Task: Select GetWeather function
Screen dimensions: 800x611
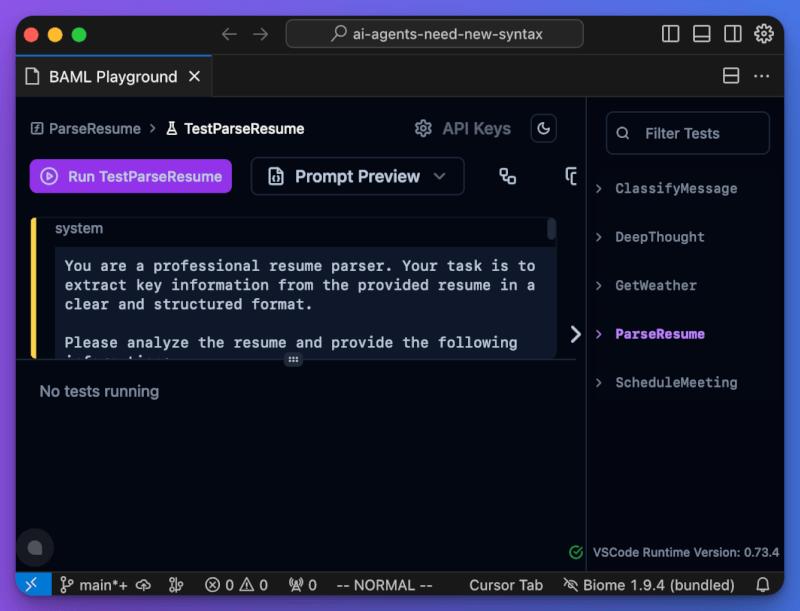Action: pyautogui.click(x=656, y=286)
